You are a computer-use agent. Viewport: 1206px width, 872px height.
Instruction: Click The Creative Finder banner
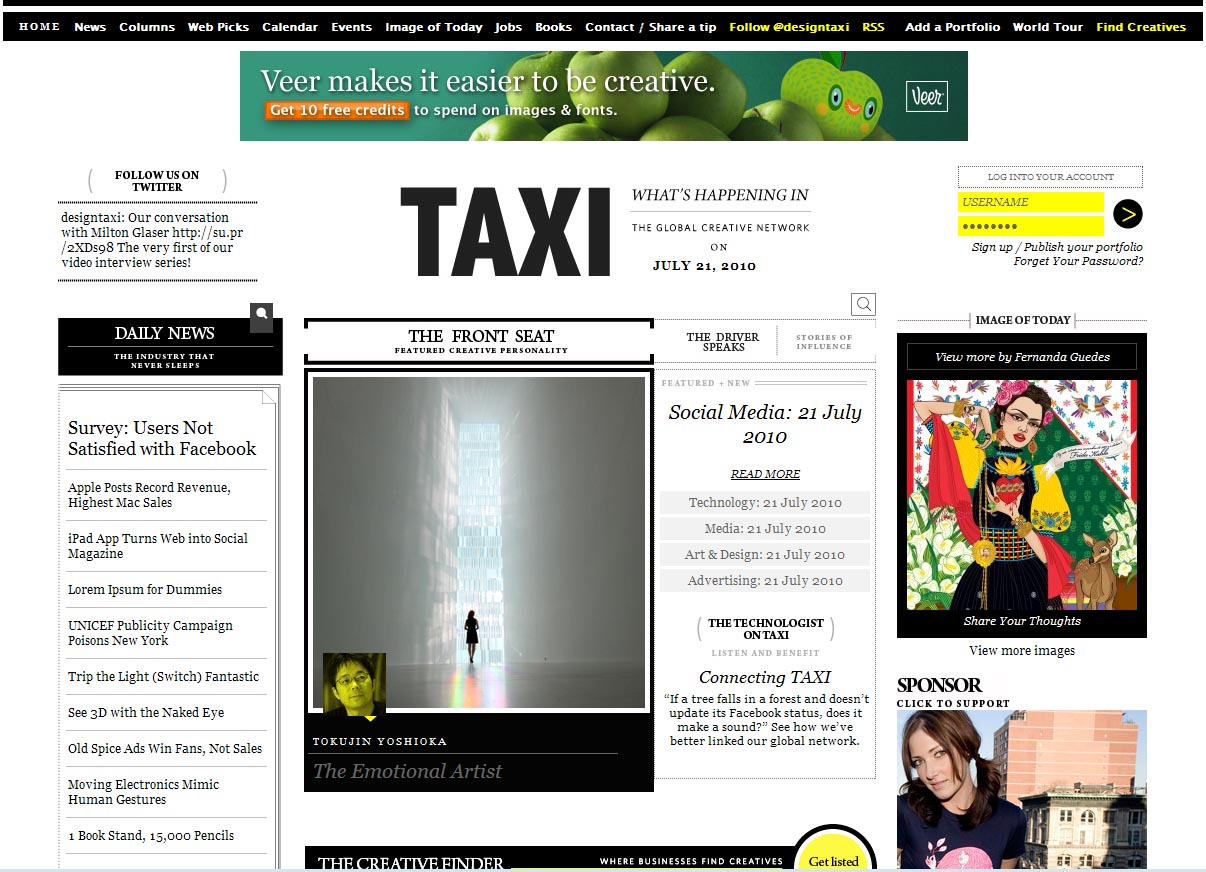tap(550, 860)
